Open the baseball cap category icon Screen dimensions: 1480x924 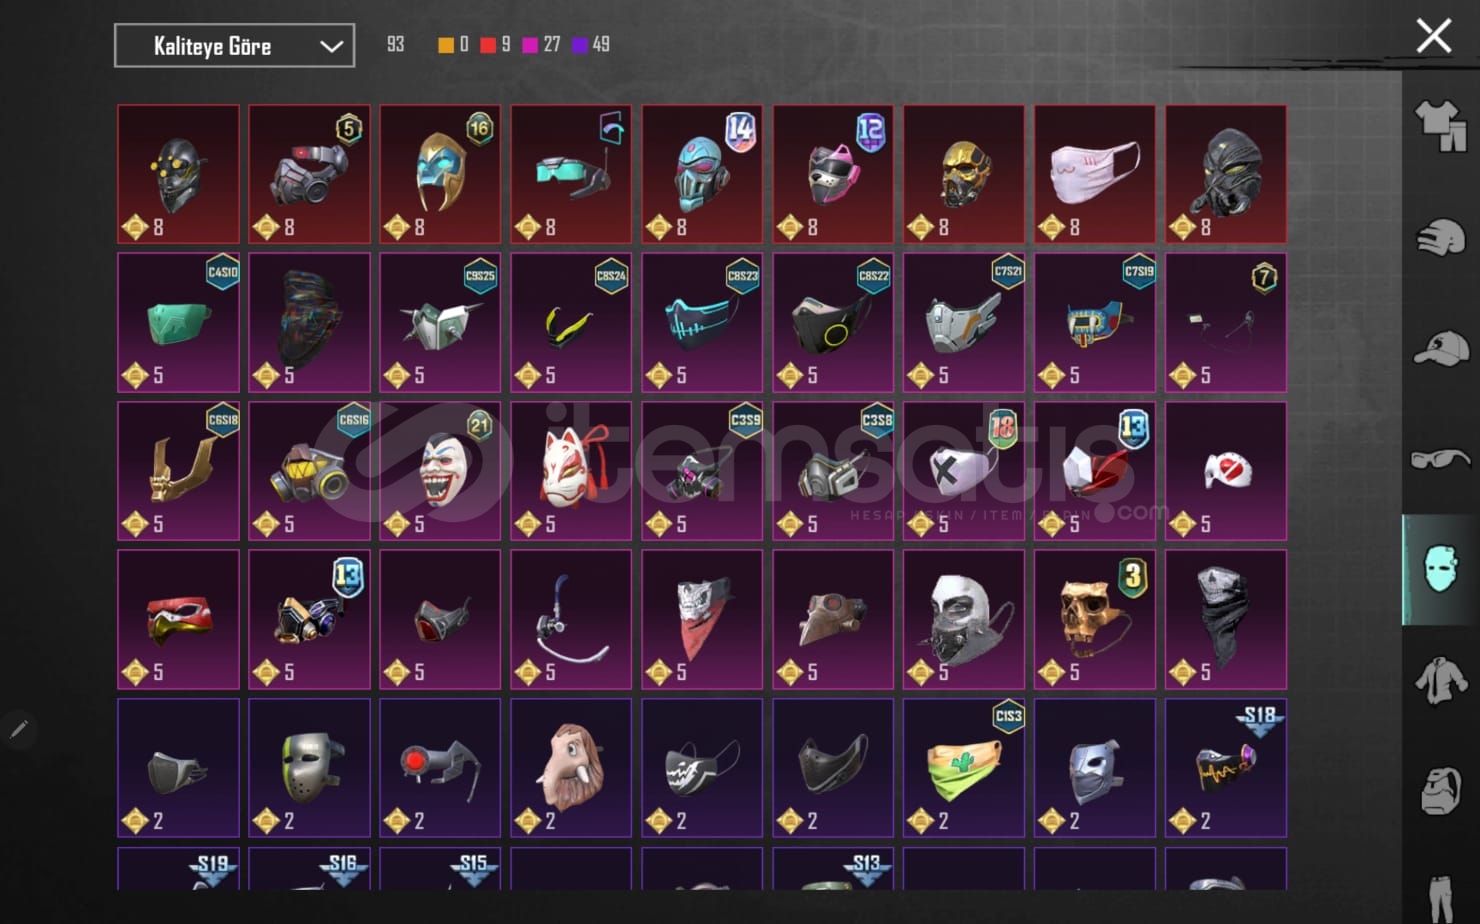pos(1440,349)
